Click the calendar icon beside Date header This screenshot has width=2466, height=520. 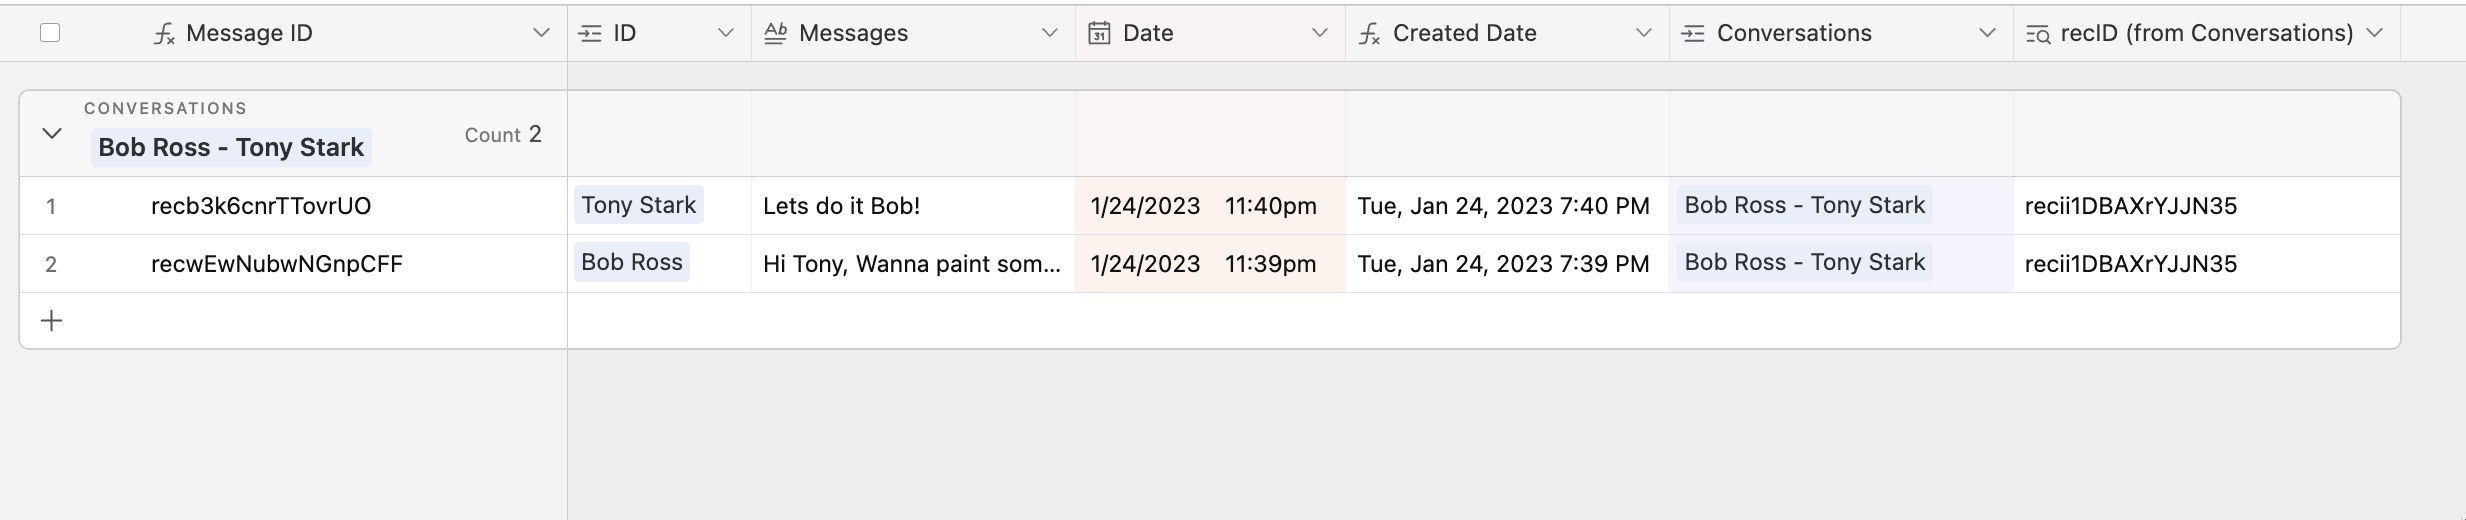(x=1099, y=34)
